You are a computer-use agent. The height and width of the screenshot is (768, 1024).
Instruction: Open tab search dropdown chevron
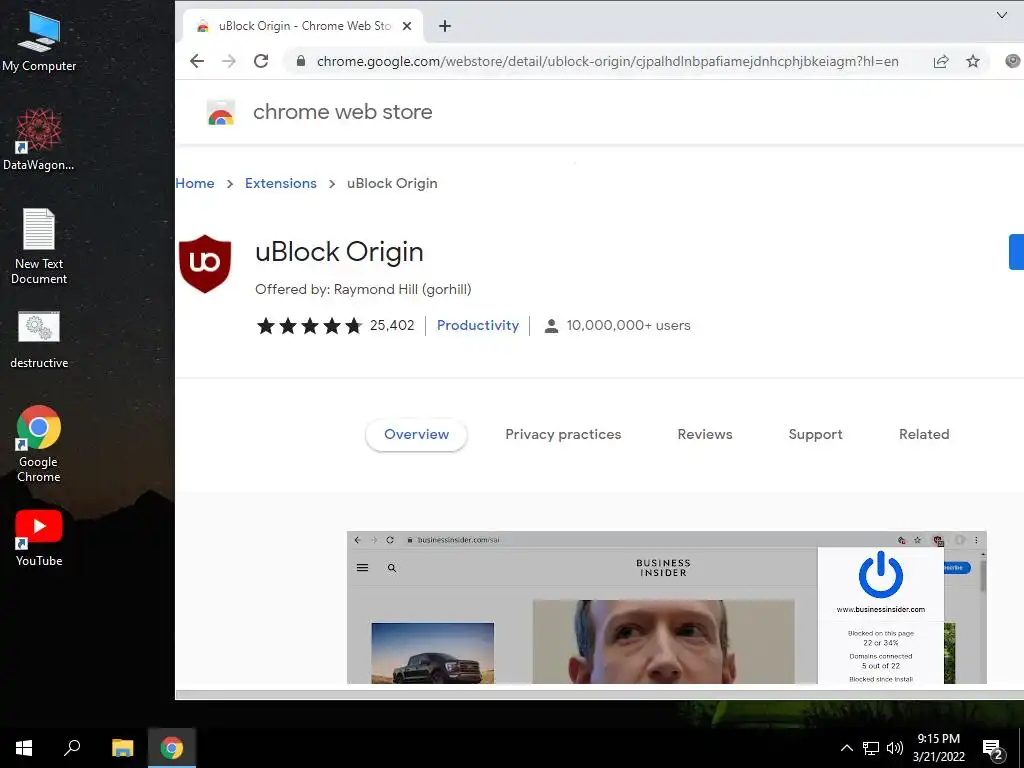click(x=1002, y=15)
